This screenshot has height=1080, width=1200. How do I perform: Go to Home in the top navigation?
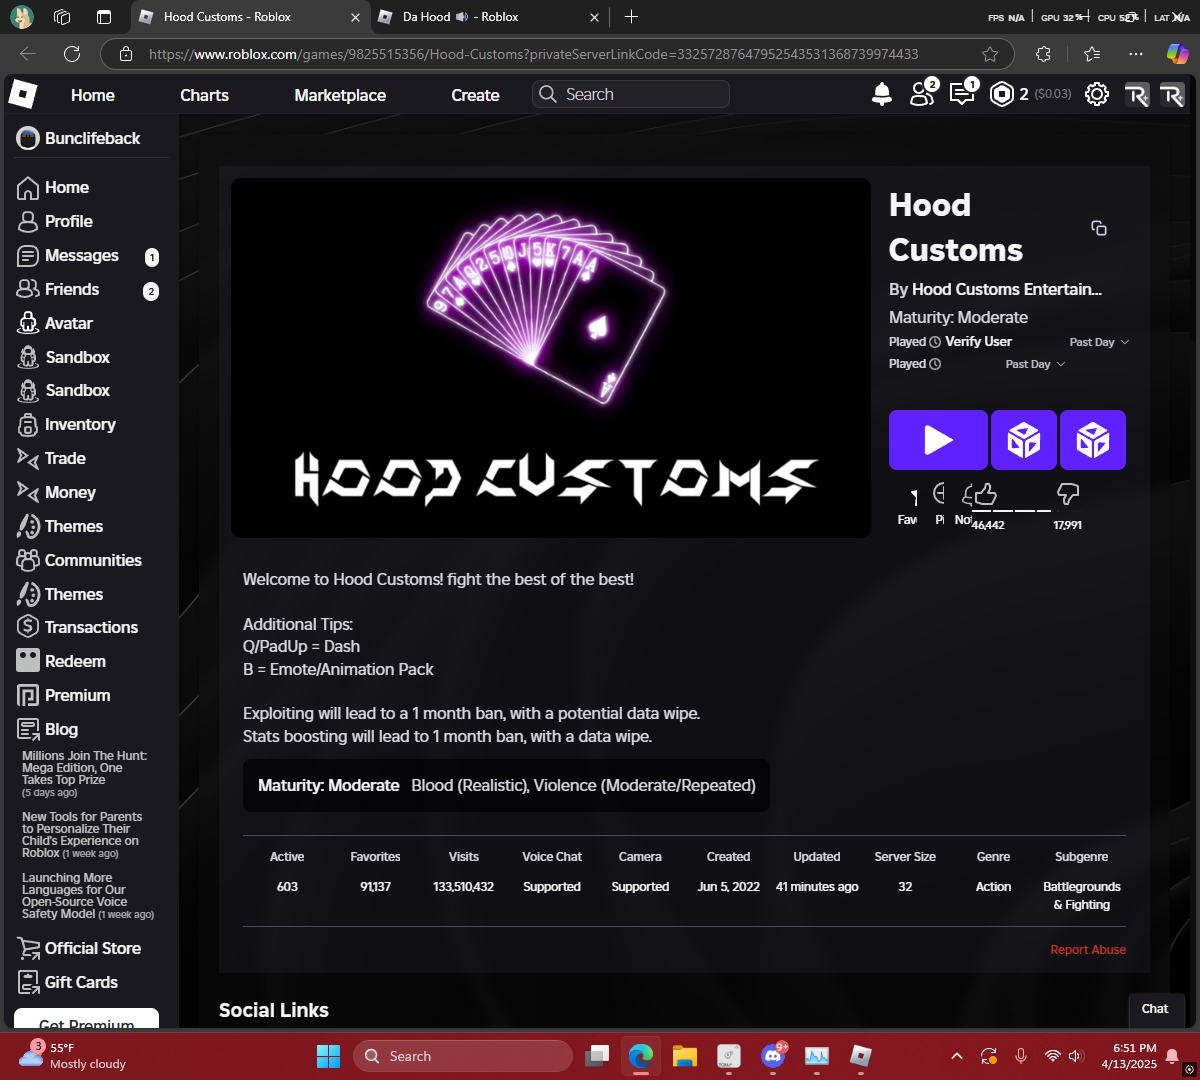pos(93,95)
